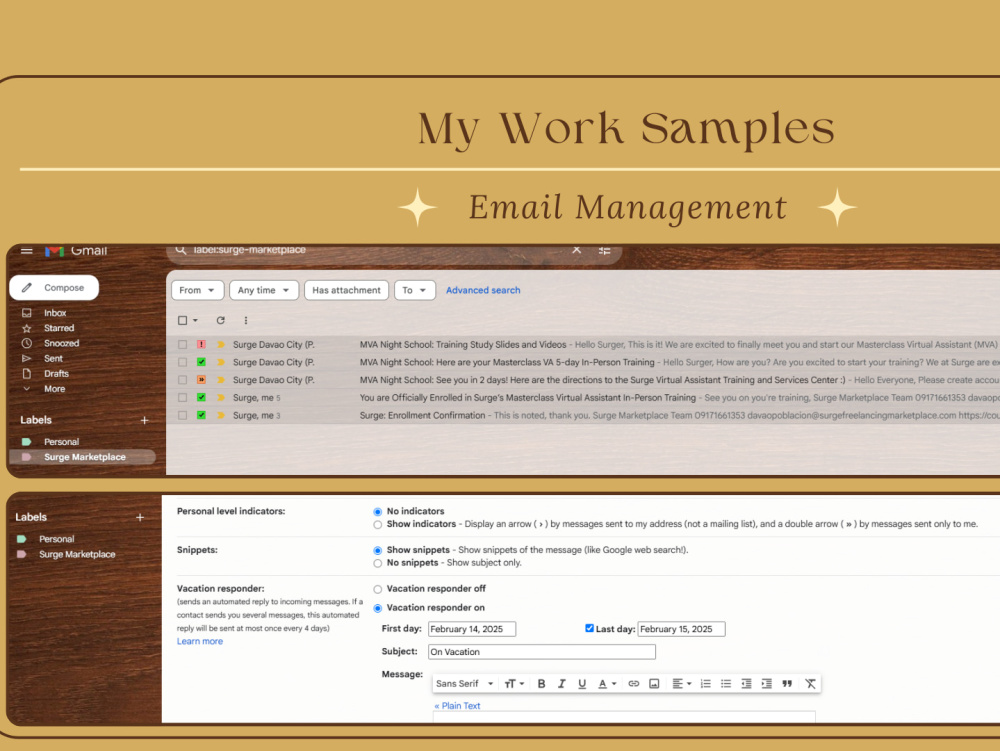Open the Advanced search link
This screenshot has height=751, width=1000.
pyautogui.click(x=483, y=290)
